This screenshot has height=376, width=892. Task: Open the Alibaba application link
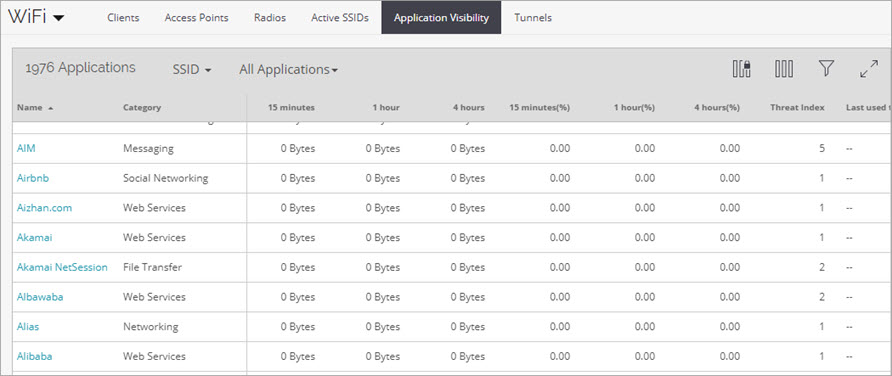pyautogui.click(x=34, y=356)
